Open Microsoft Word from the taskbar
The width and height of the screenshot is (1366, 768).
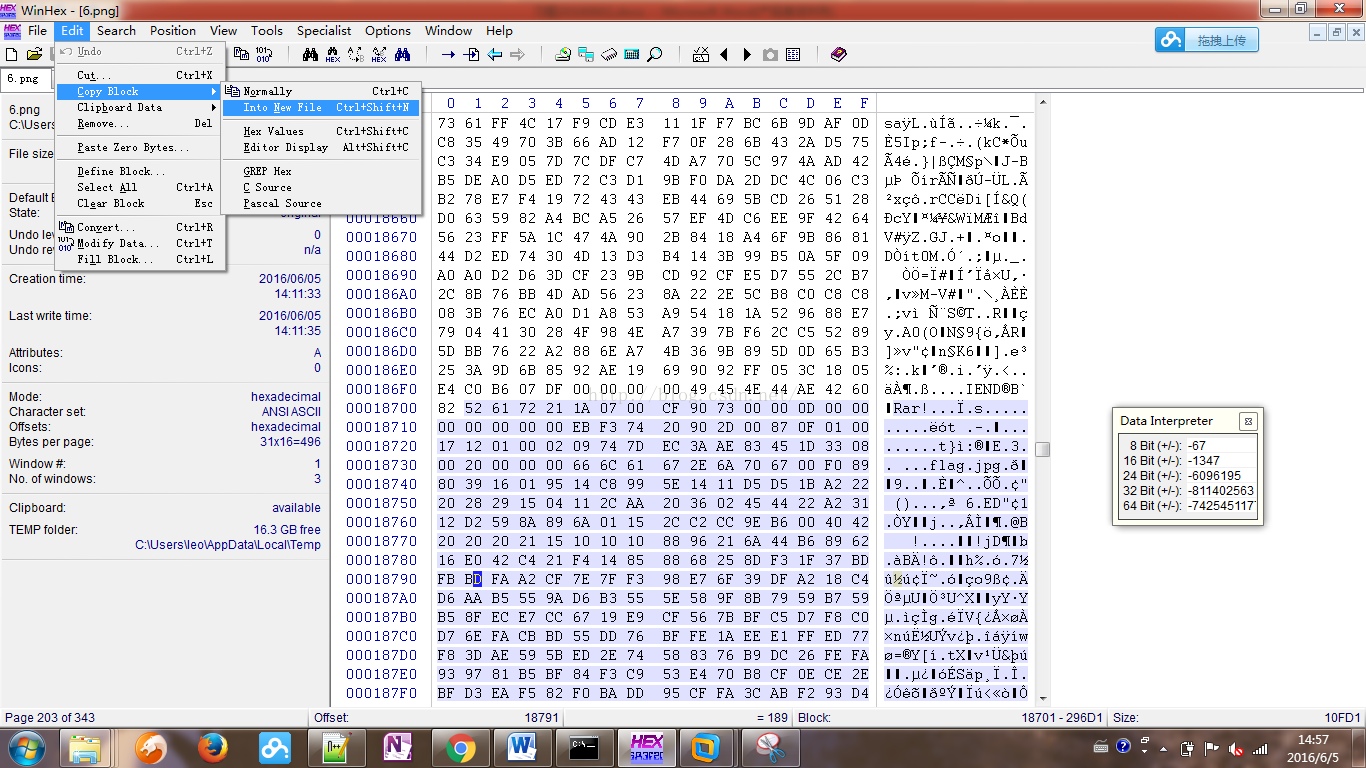[x=523, y=747]
